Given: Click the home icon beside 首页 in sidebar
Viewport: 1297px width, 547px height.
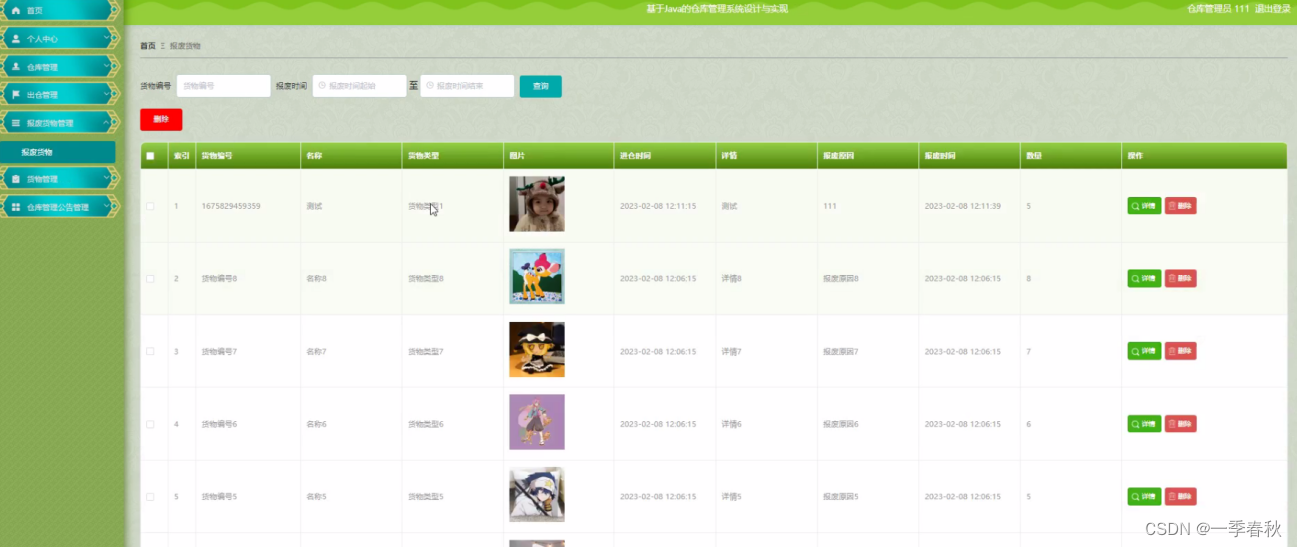Looking at the screenshot, I should click(x=15, y=10).
